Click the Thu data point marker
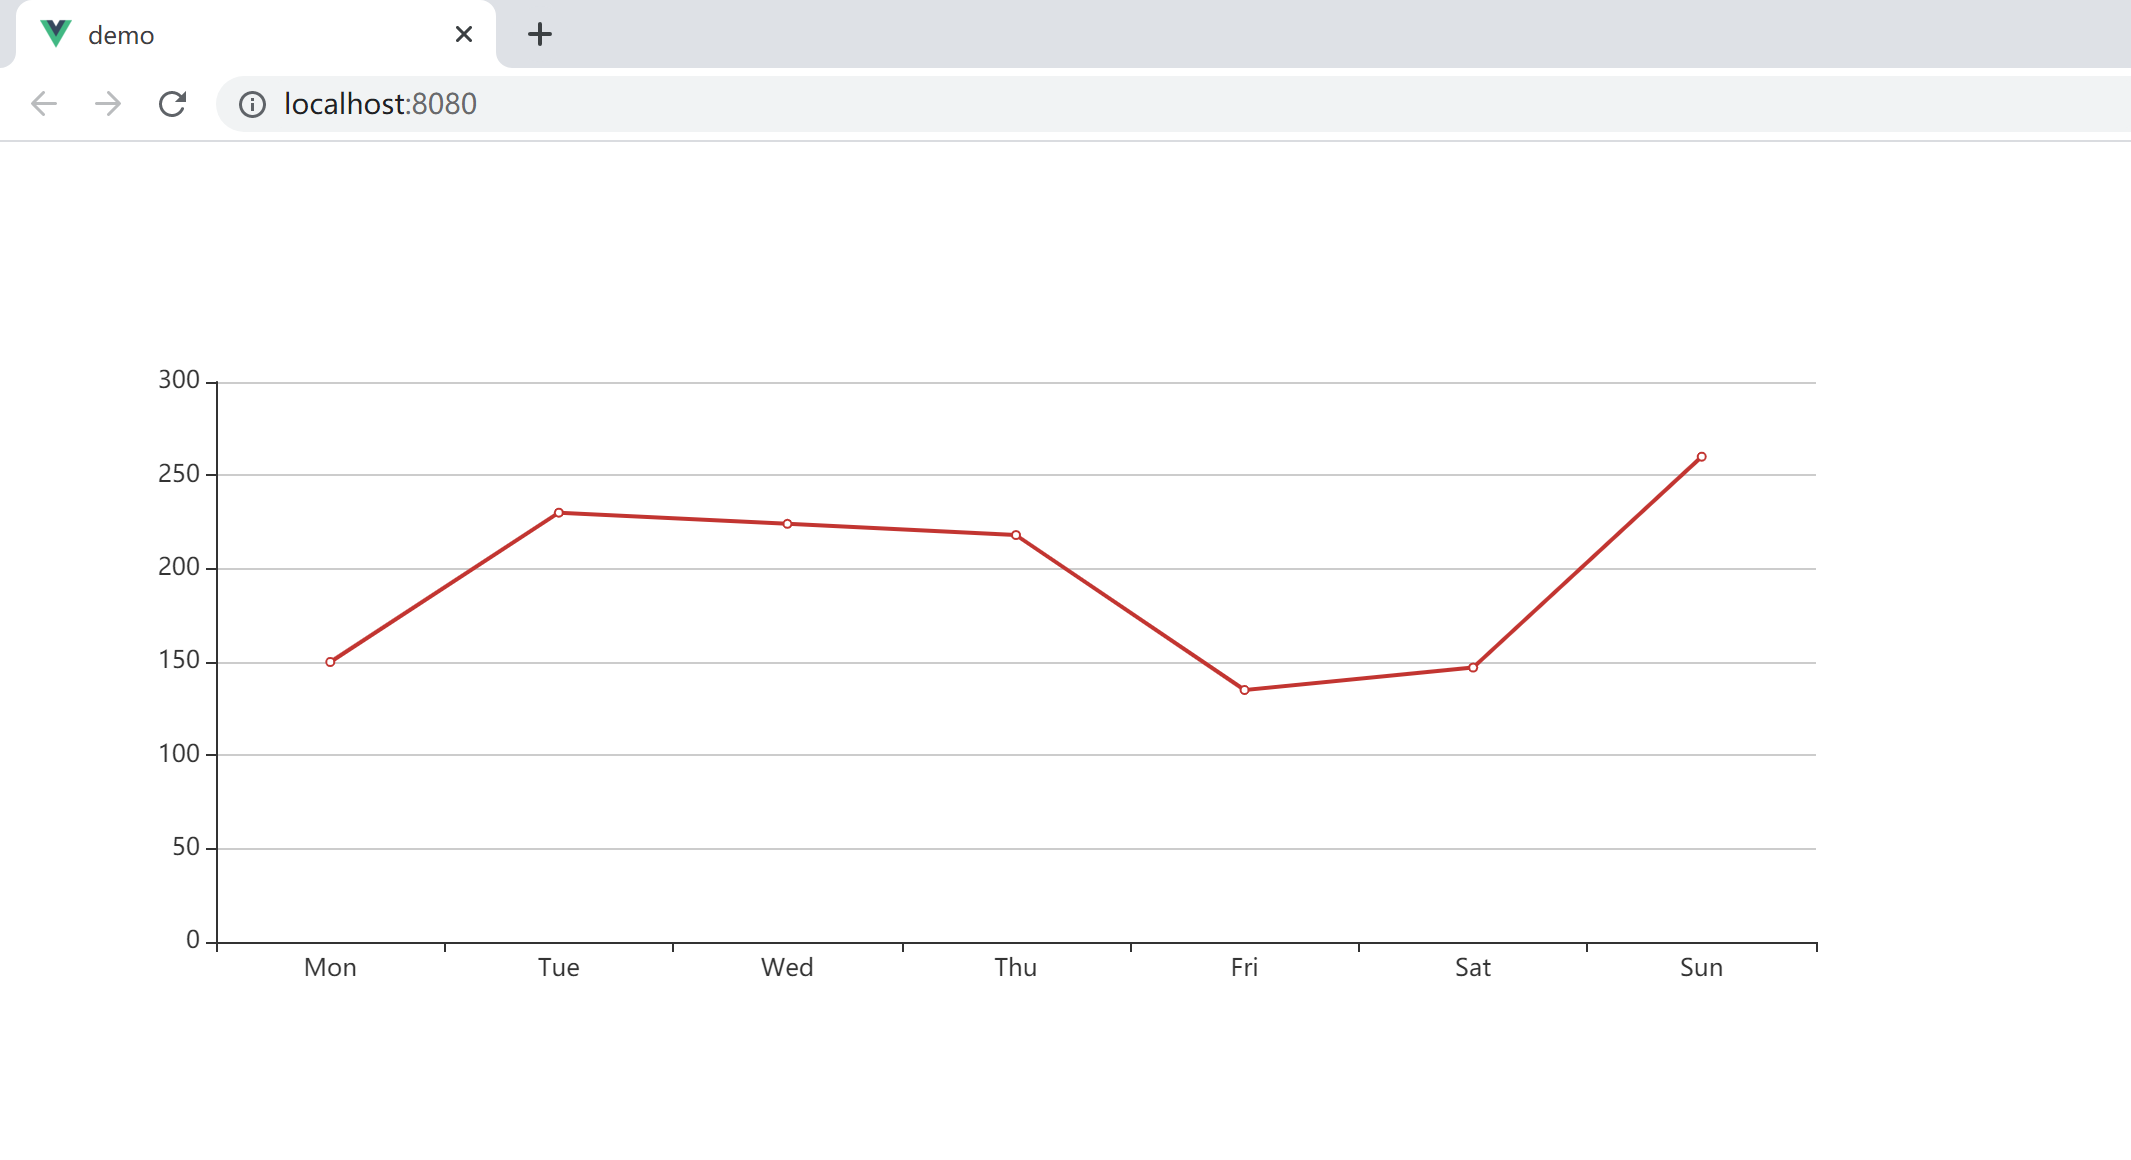 click(x=1016, y=535)
